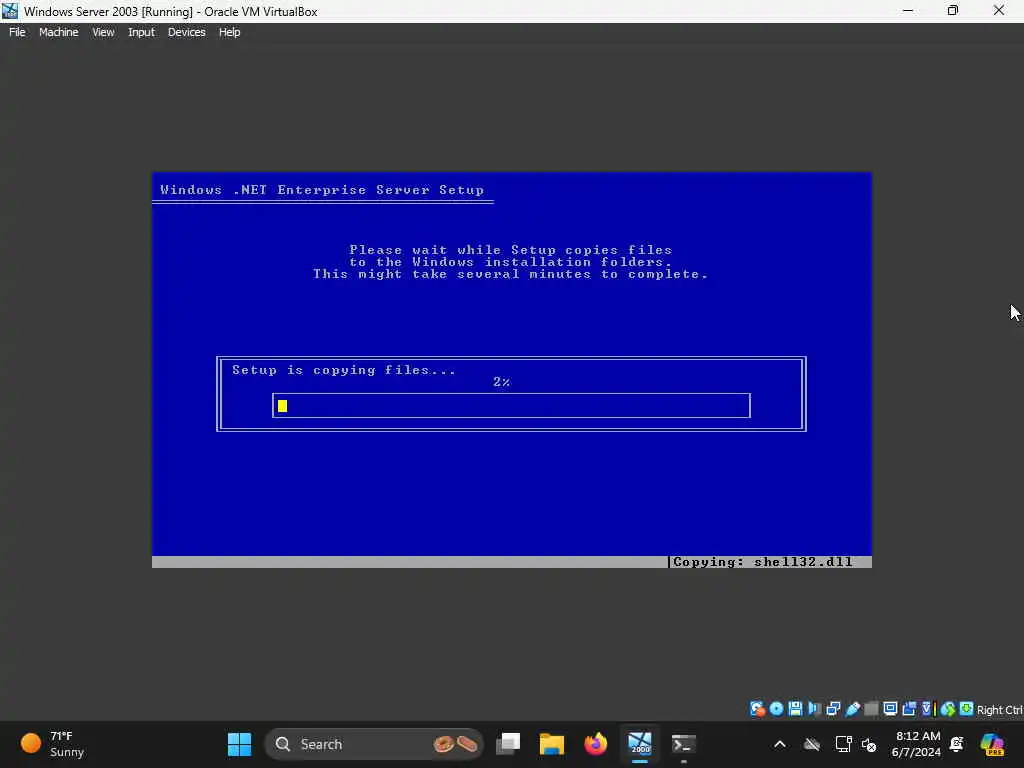Viewport: 1024px width, 768px height.
Task: Click the floppy disk status icon
Action: [795, 709]
